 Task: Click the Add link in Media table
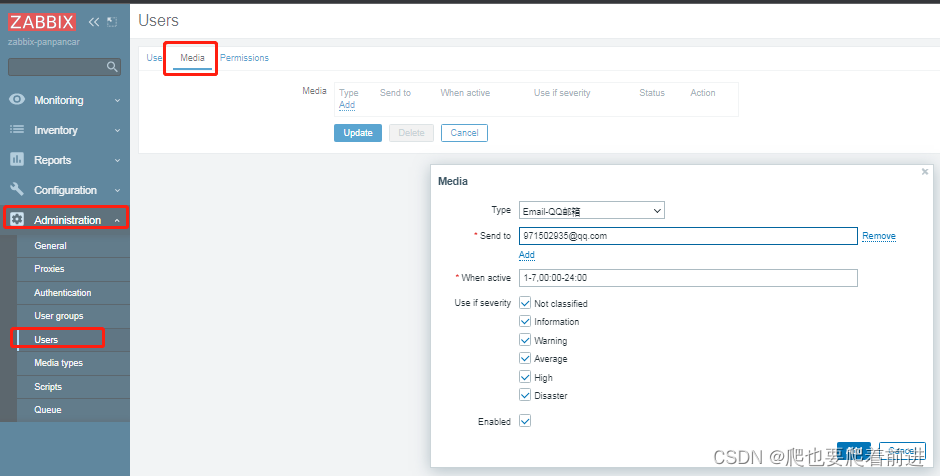[x=347, y=105]
